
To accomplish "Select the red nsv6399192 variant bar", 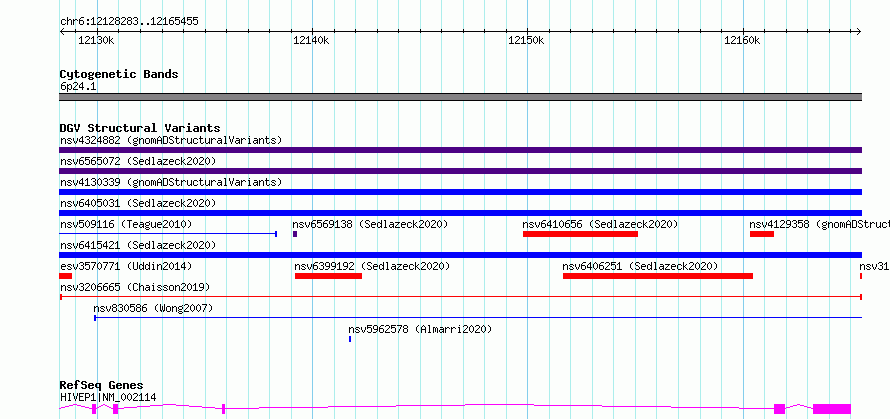I will [328, 276].
